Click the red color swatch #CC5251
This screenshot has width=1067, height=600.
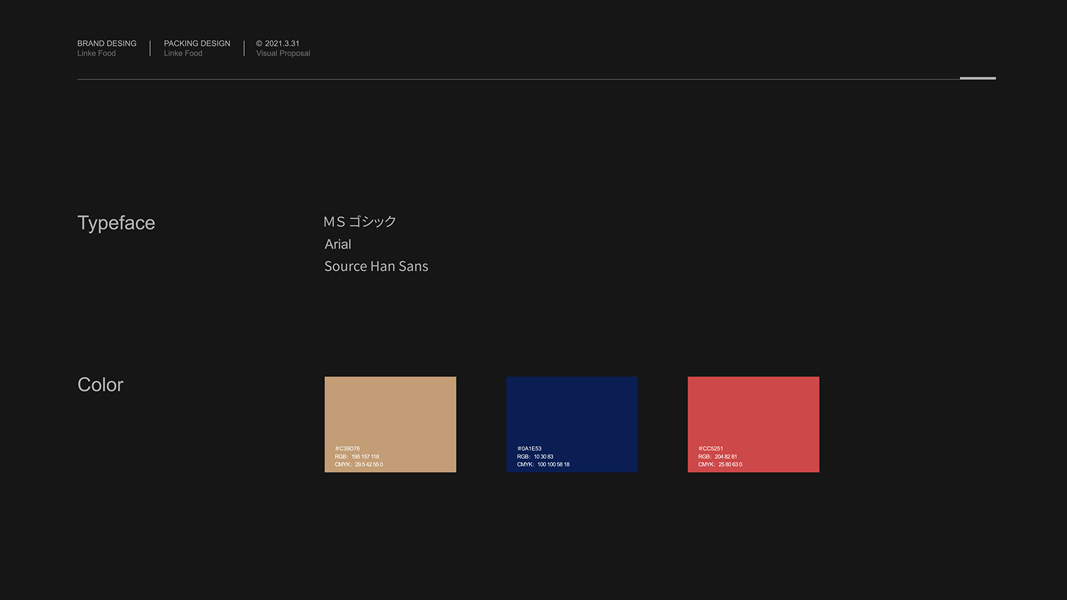[x=753, y=424]
